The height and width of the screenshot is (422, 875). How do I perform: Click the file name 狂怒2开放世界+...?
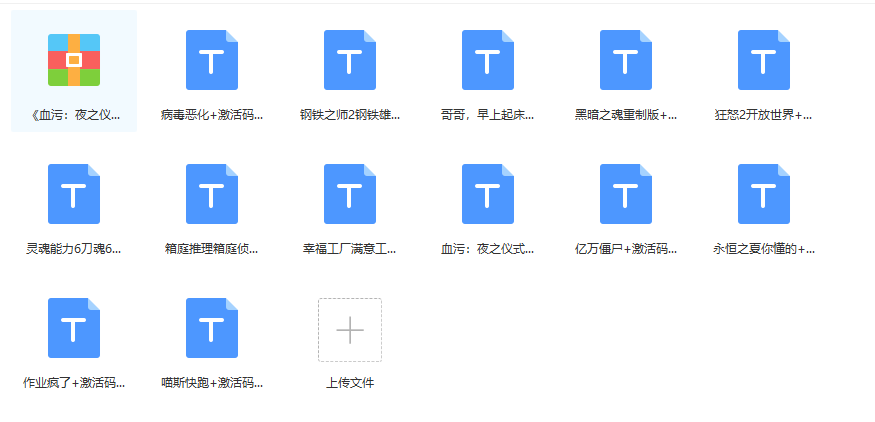tap(764, 116)
